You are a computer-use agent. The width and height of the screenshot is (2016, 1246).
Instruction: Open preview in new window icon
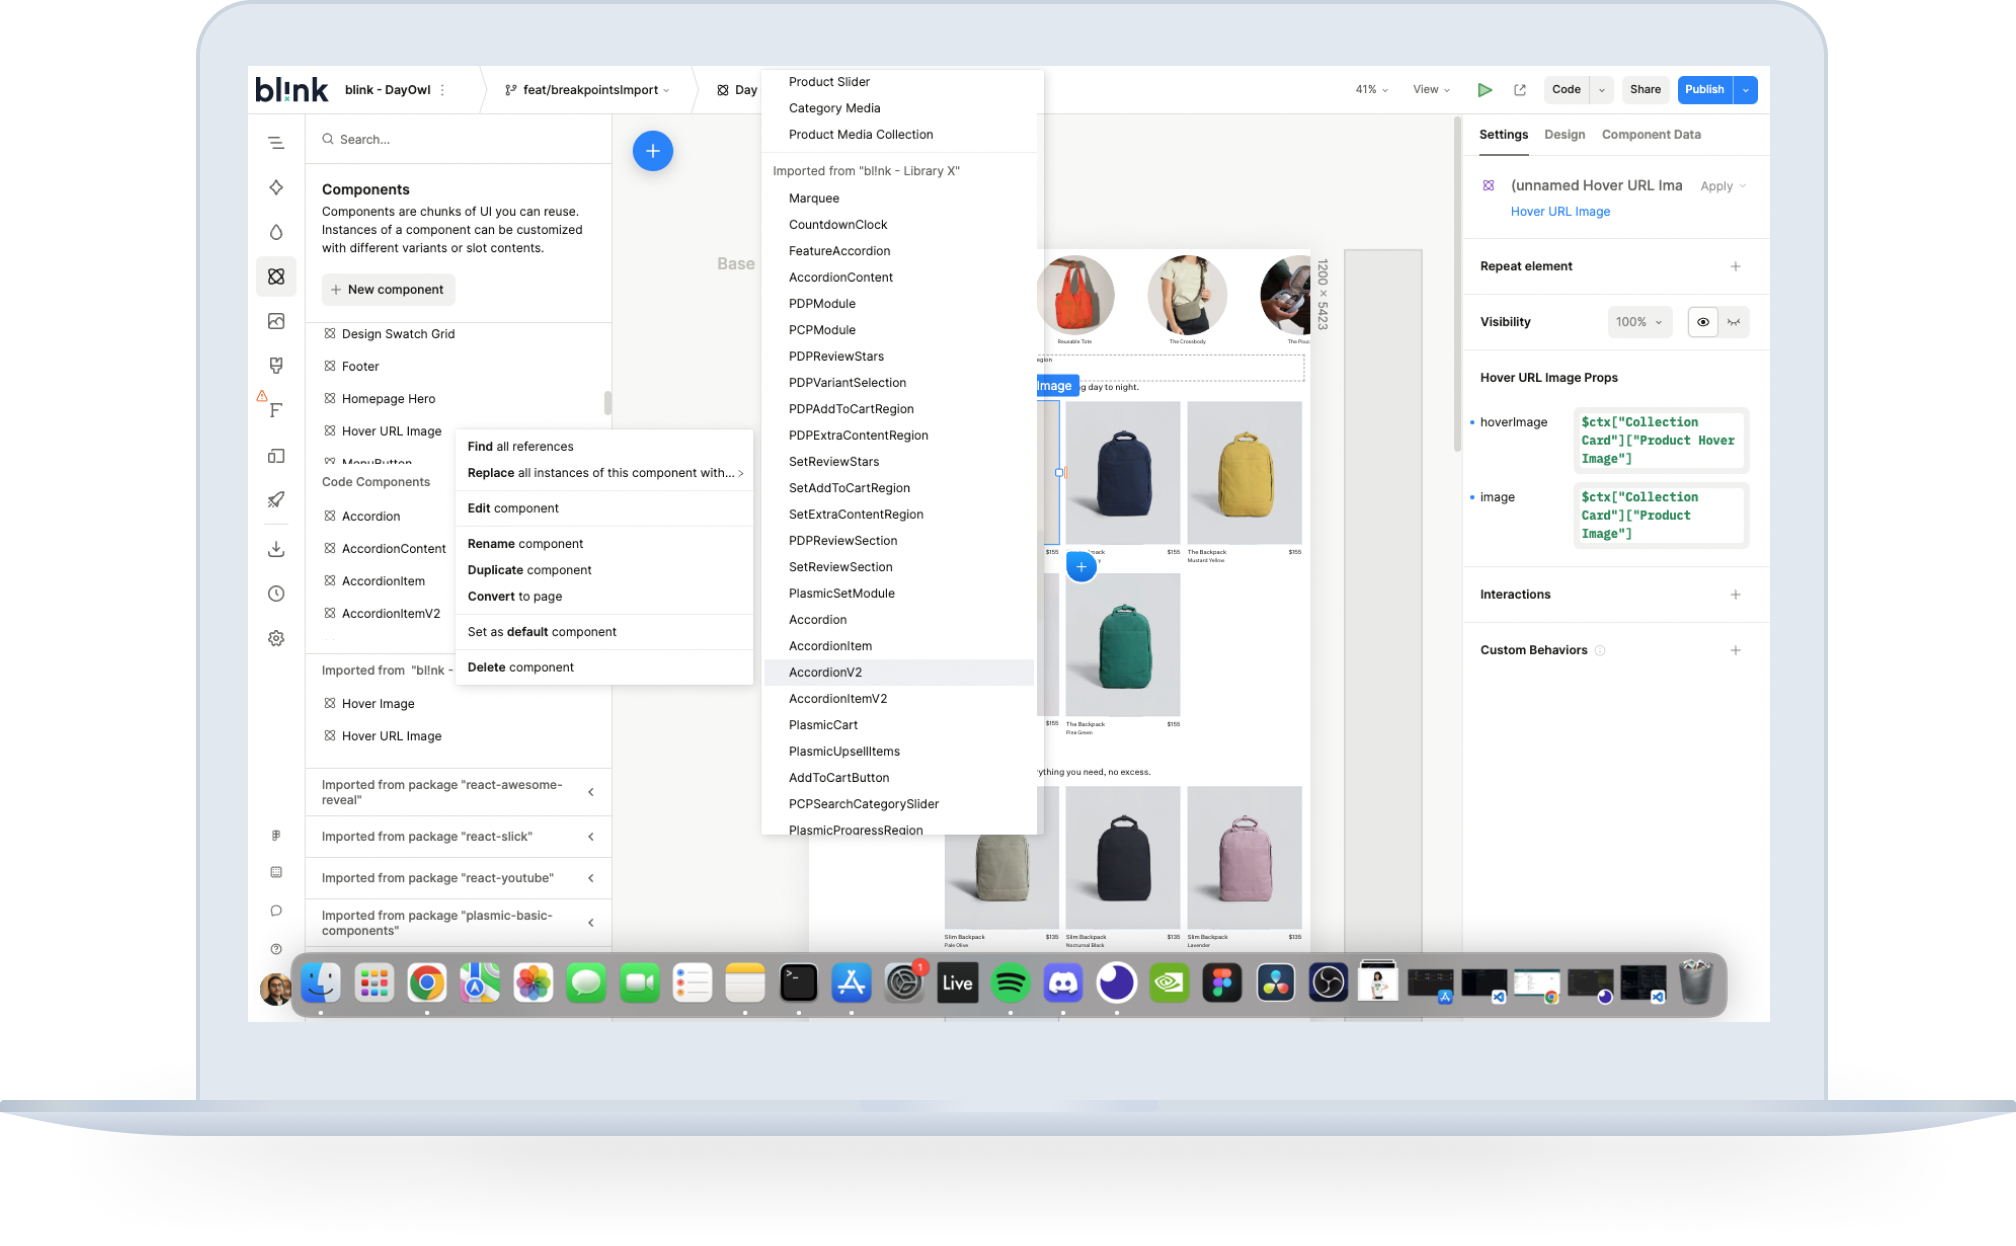pos(1520,90)
